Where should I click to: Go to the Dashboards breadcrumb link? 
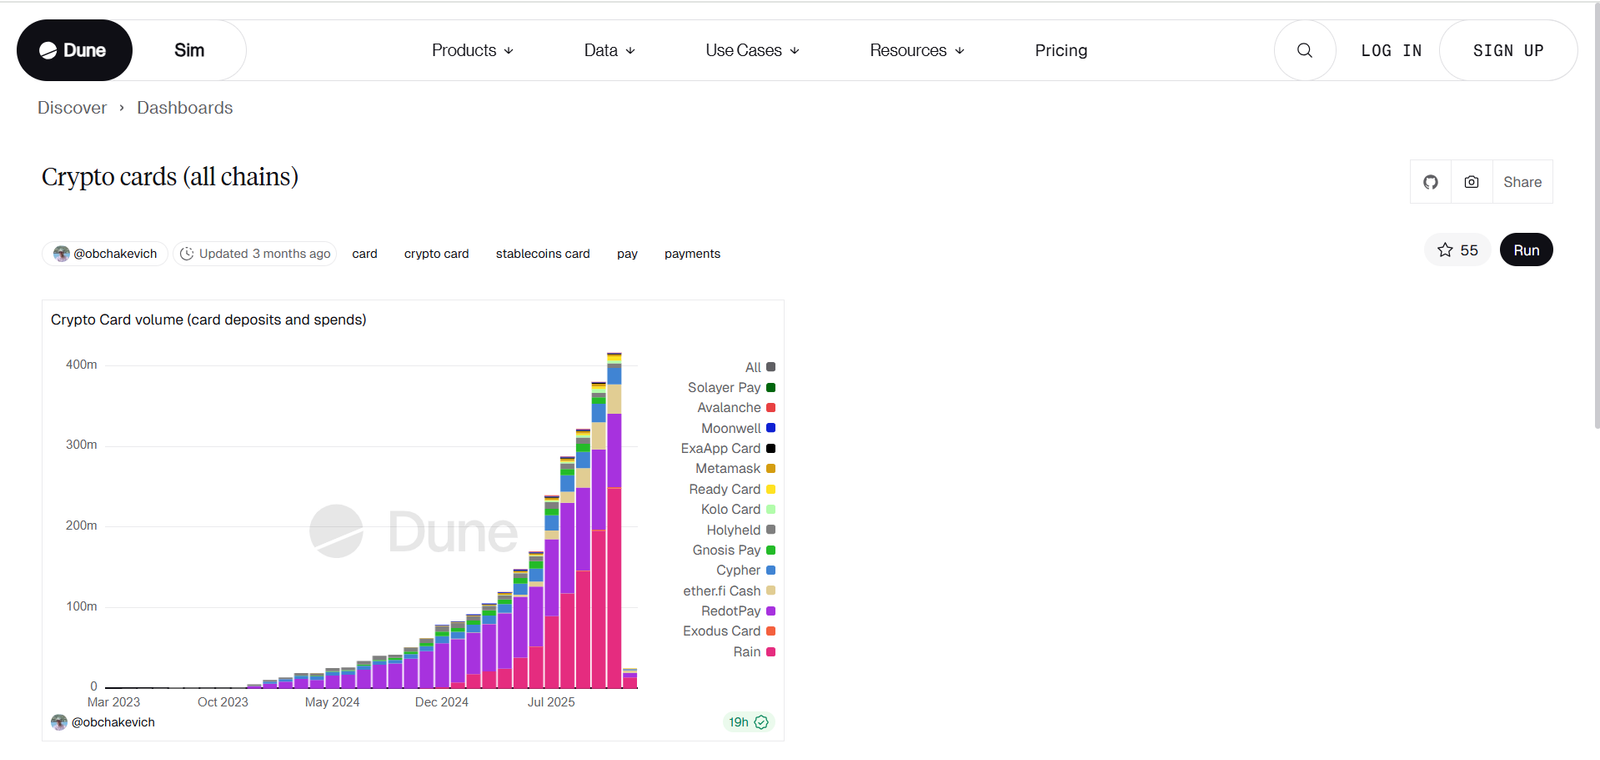click(185, 108)
